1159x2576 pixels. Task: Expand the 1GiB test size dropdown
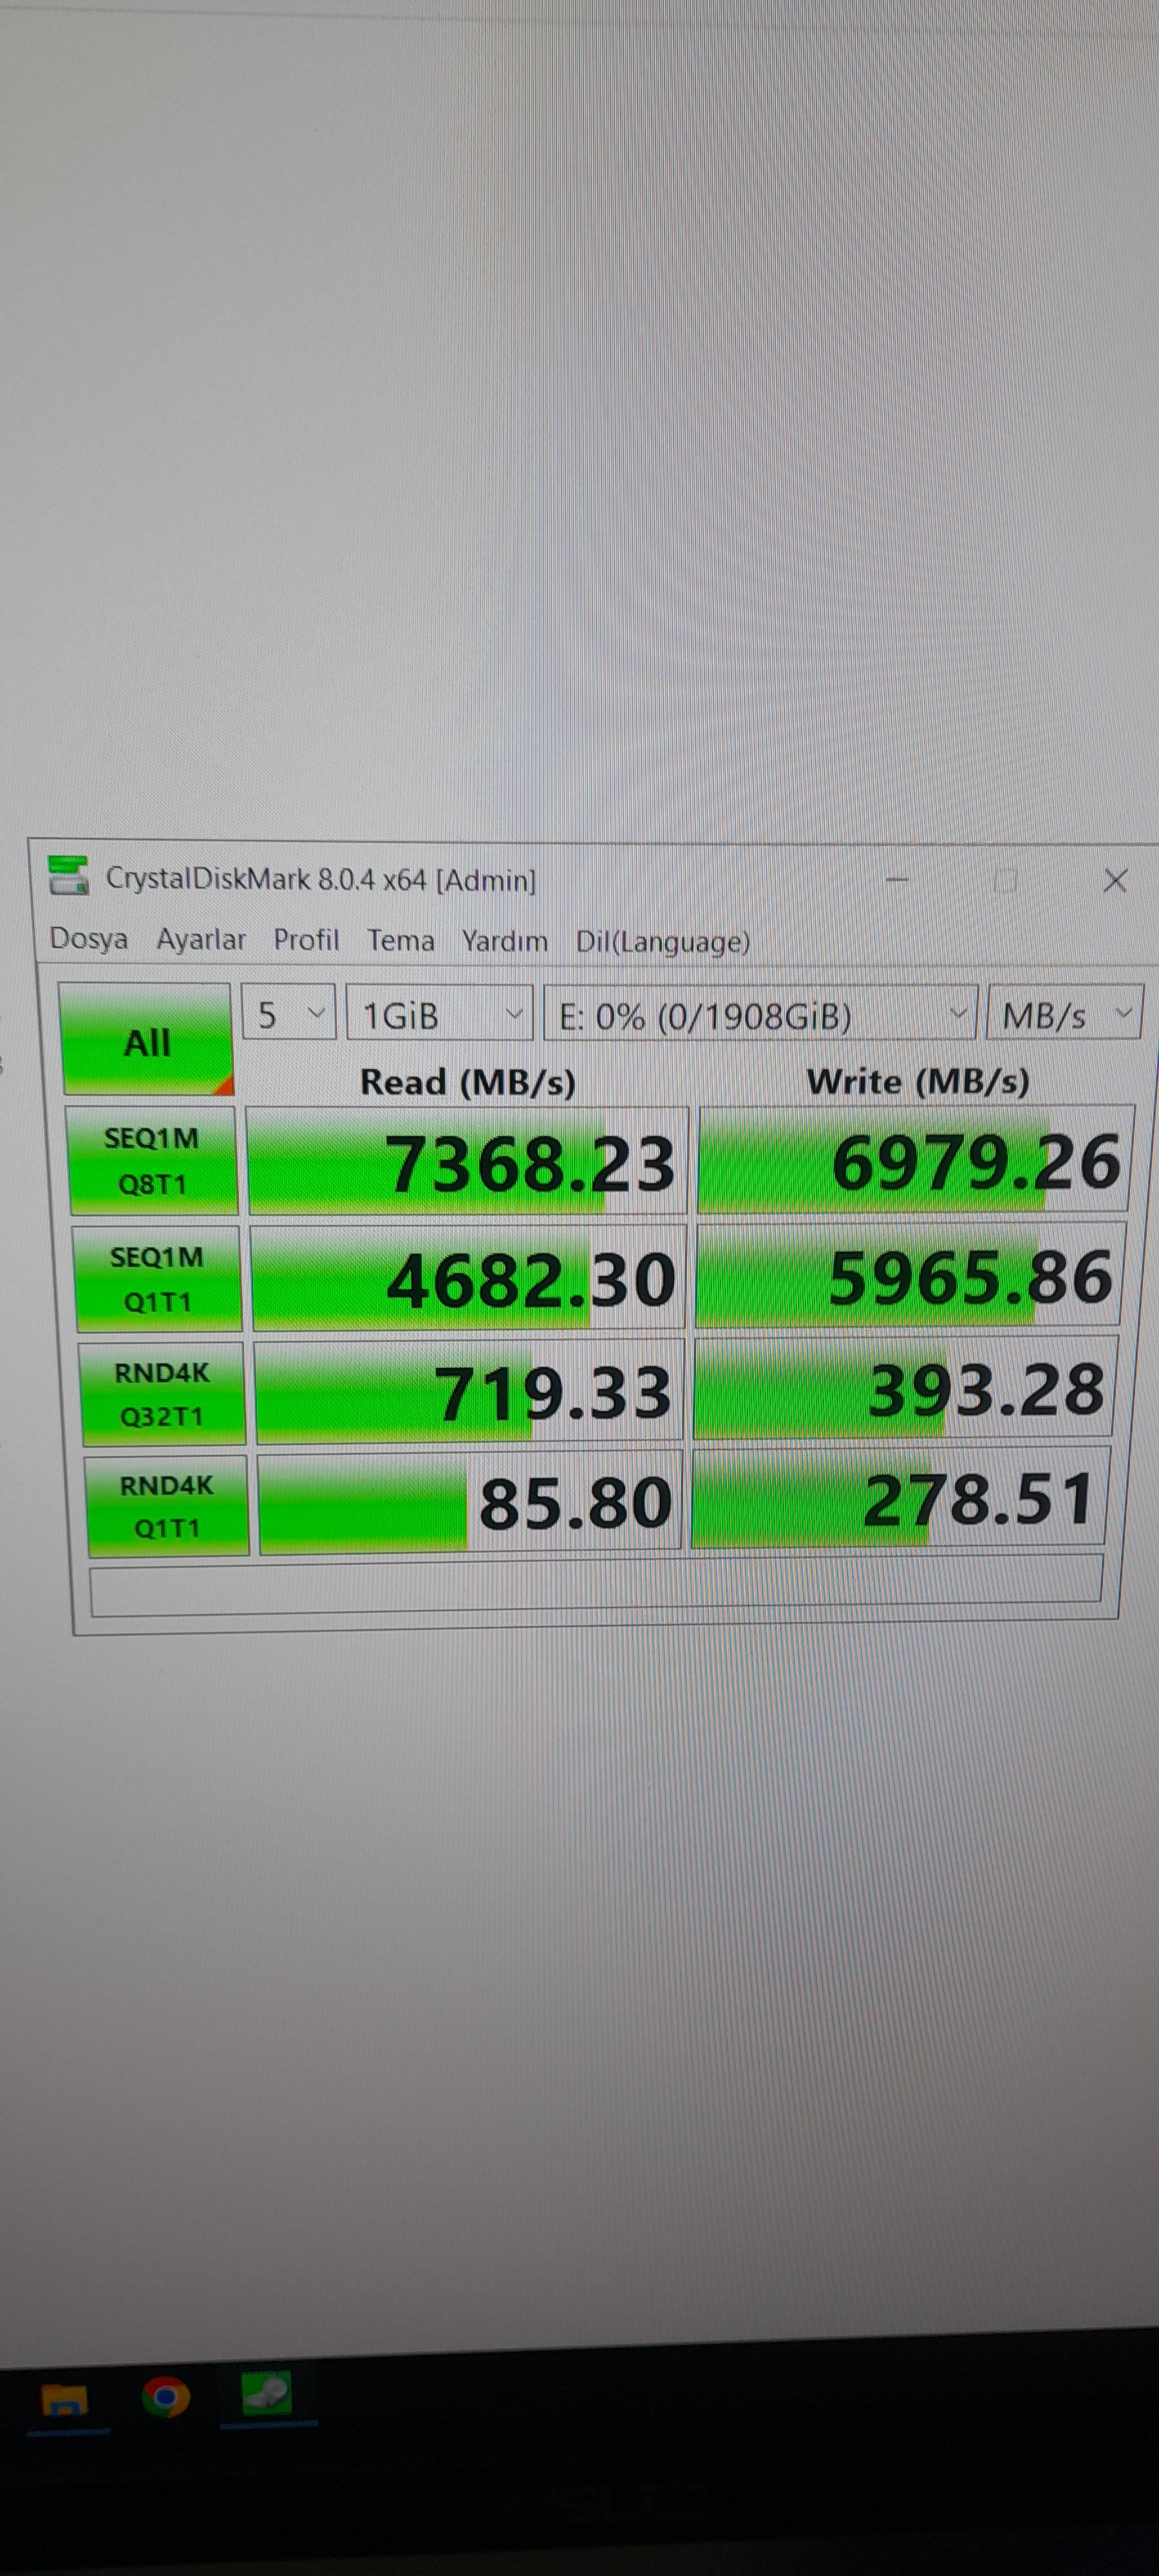(439, 1015)
